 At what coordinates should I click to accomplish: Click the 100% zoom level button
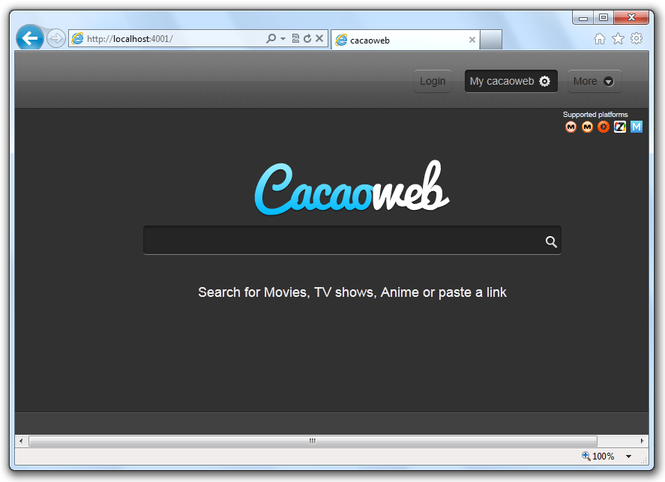[x=598, y=456]
